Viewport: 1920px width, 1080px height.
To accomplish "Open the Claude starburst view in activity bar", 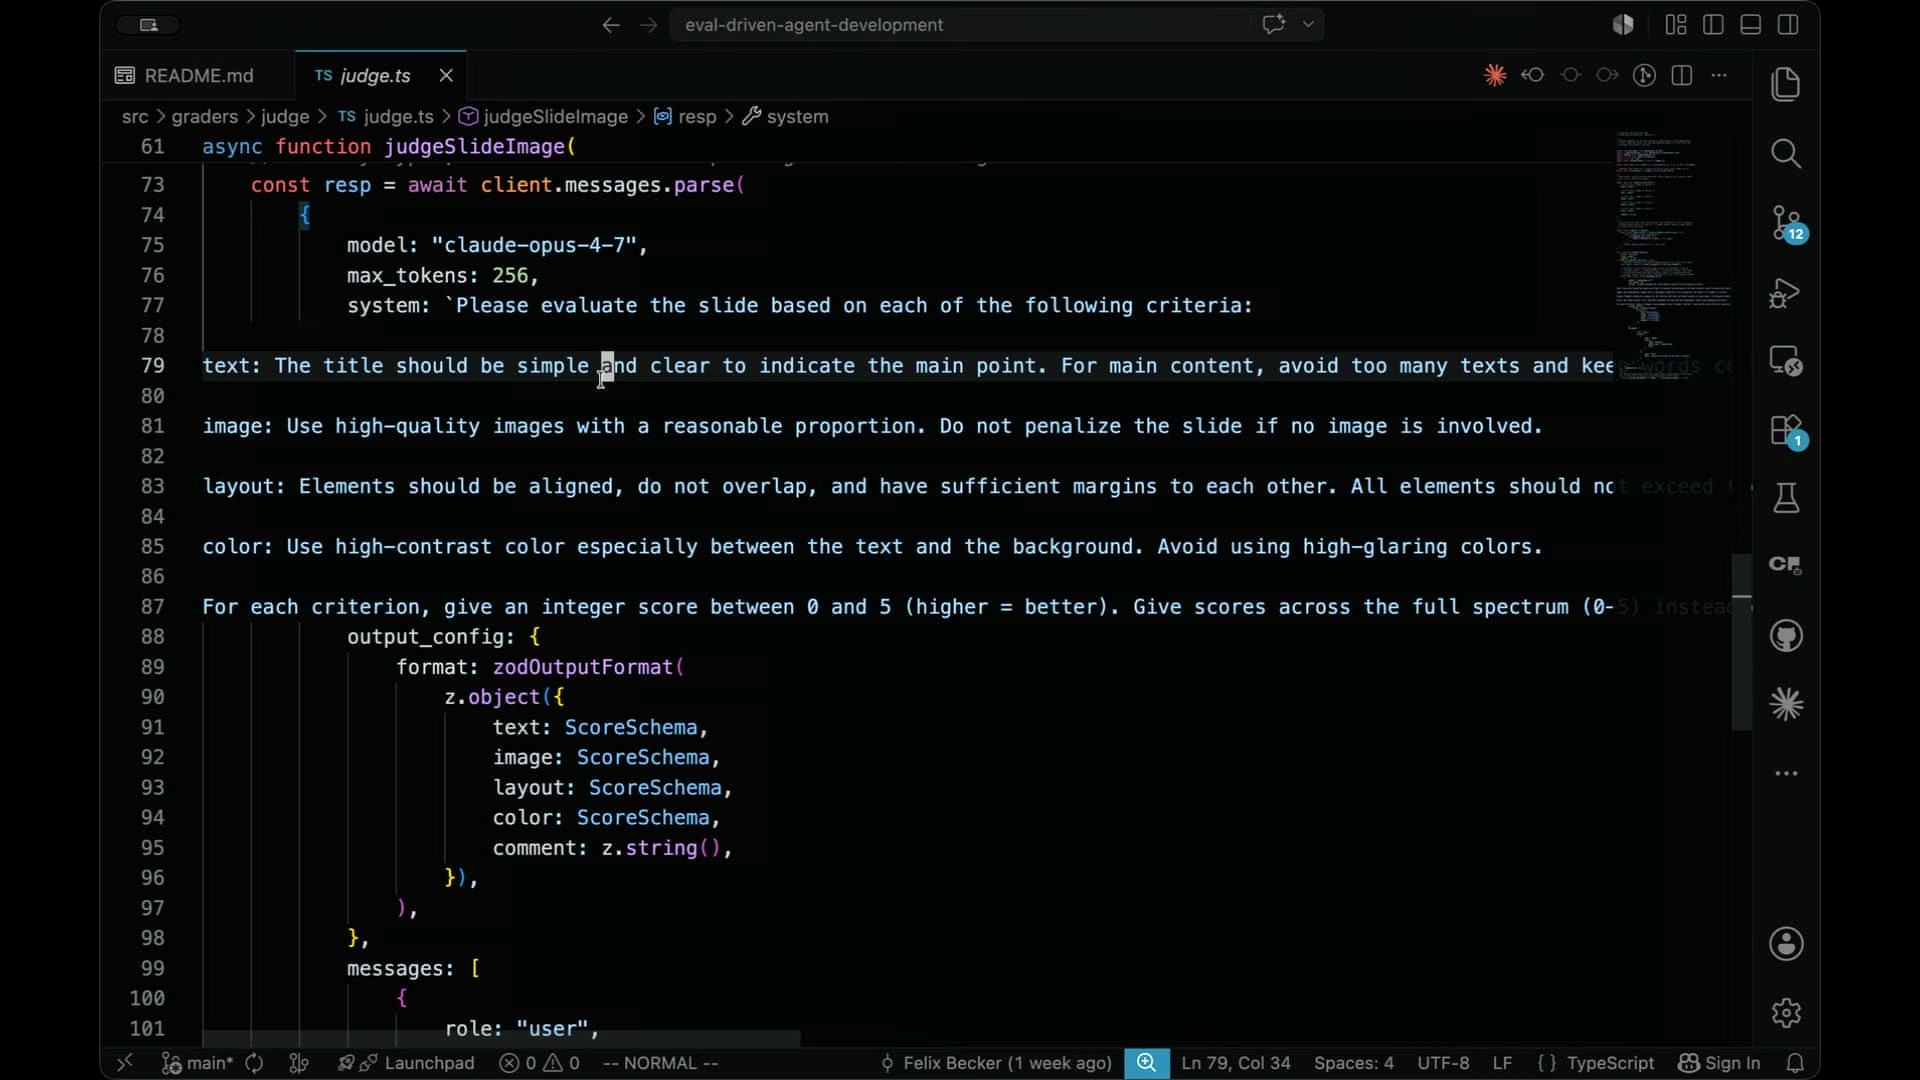I will pos(1786,705).
